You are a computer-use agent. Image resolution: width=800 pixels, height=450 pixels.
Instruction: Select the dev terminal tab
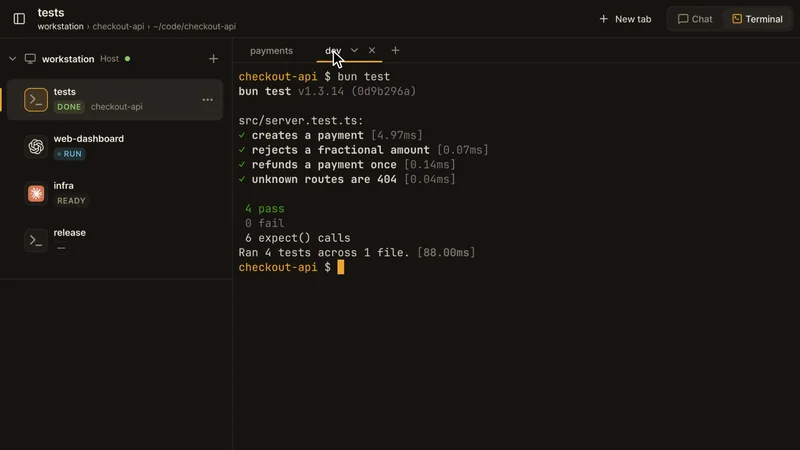tap(333, 51)
